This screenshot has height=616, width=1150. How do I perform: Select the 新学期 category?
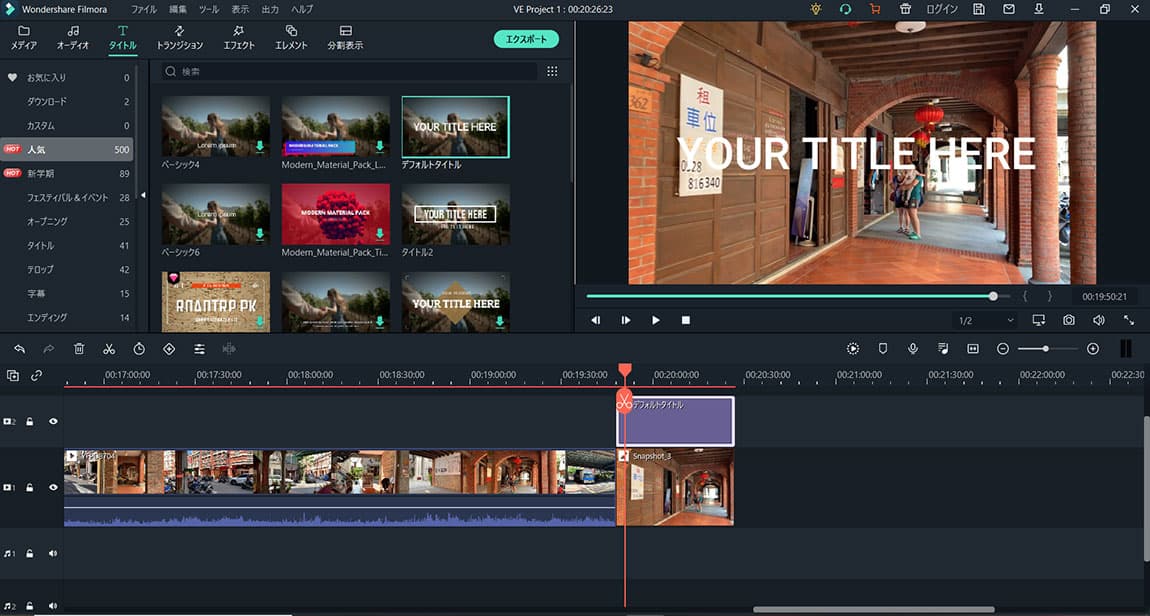(x=67, y=173)
